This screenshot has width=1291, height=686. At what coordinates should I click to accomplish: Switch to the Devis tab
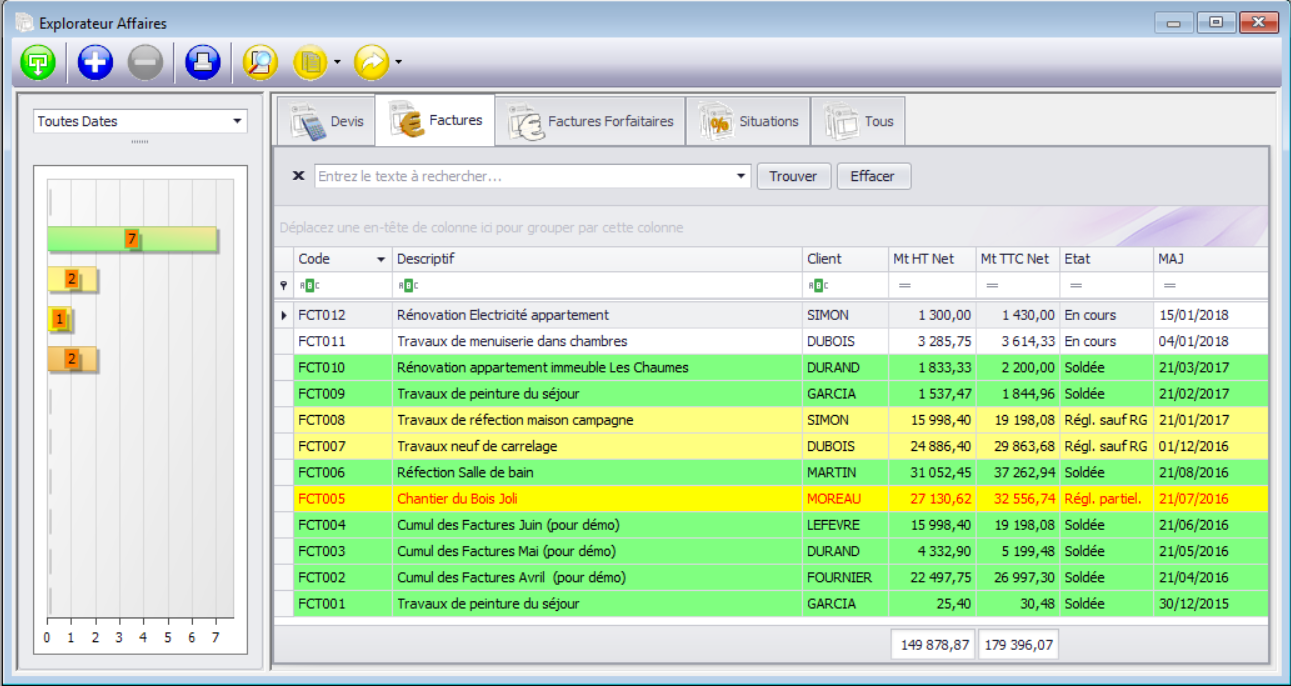(x=324, y=121)
